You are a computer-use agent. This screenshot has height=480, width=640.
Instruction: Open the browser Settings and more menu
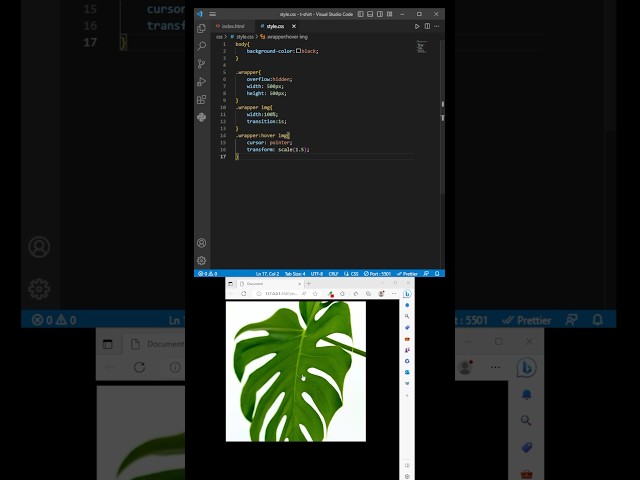pos(394,294)
